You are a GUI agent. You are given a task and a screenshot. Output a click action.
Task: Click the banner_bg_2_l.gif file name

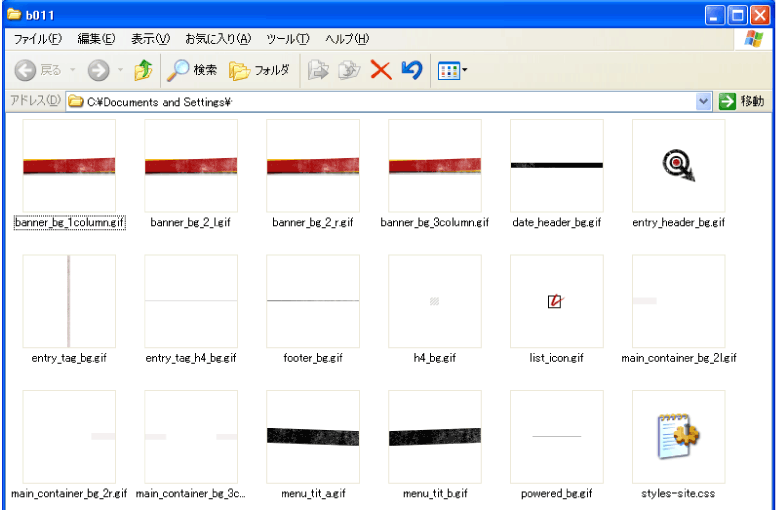point(191,222)
